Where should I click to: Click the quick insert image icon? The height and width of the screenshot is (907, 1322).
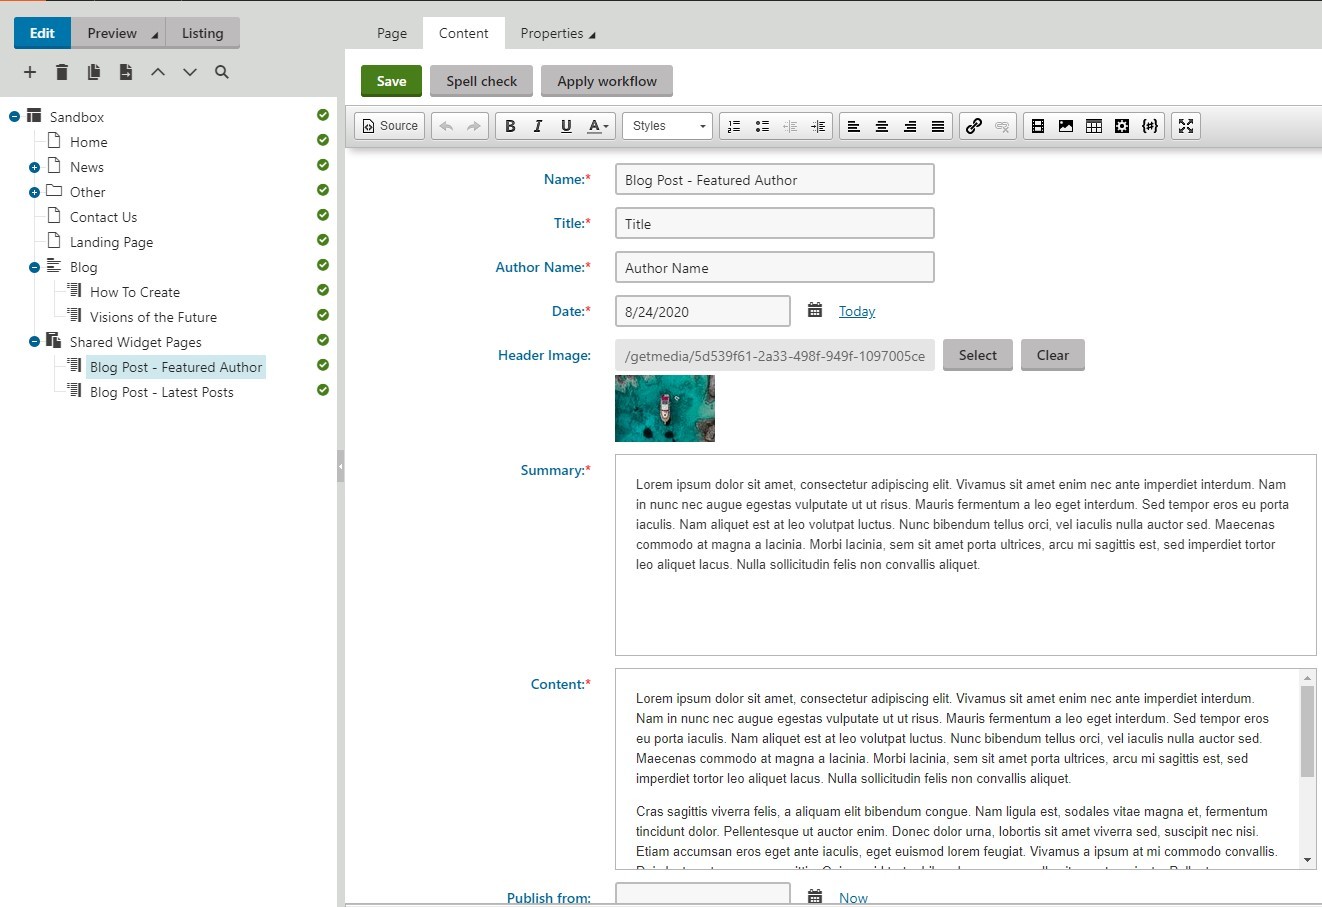[x=1066, y=126]
